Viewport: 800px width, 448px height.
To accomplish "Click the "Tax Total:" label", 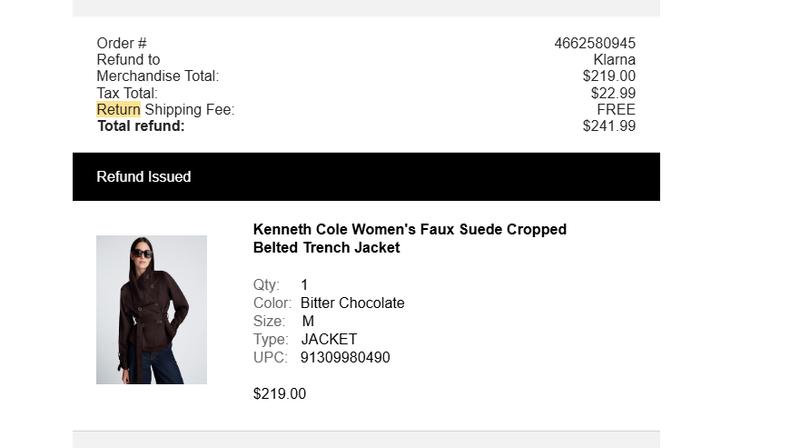I will pyautogui.click(x=127, y=93).
